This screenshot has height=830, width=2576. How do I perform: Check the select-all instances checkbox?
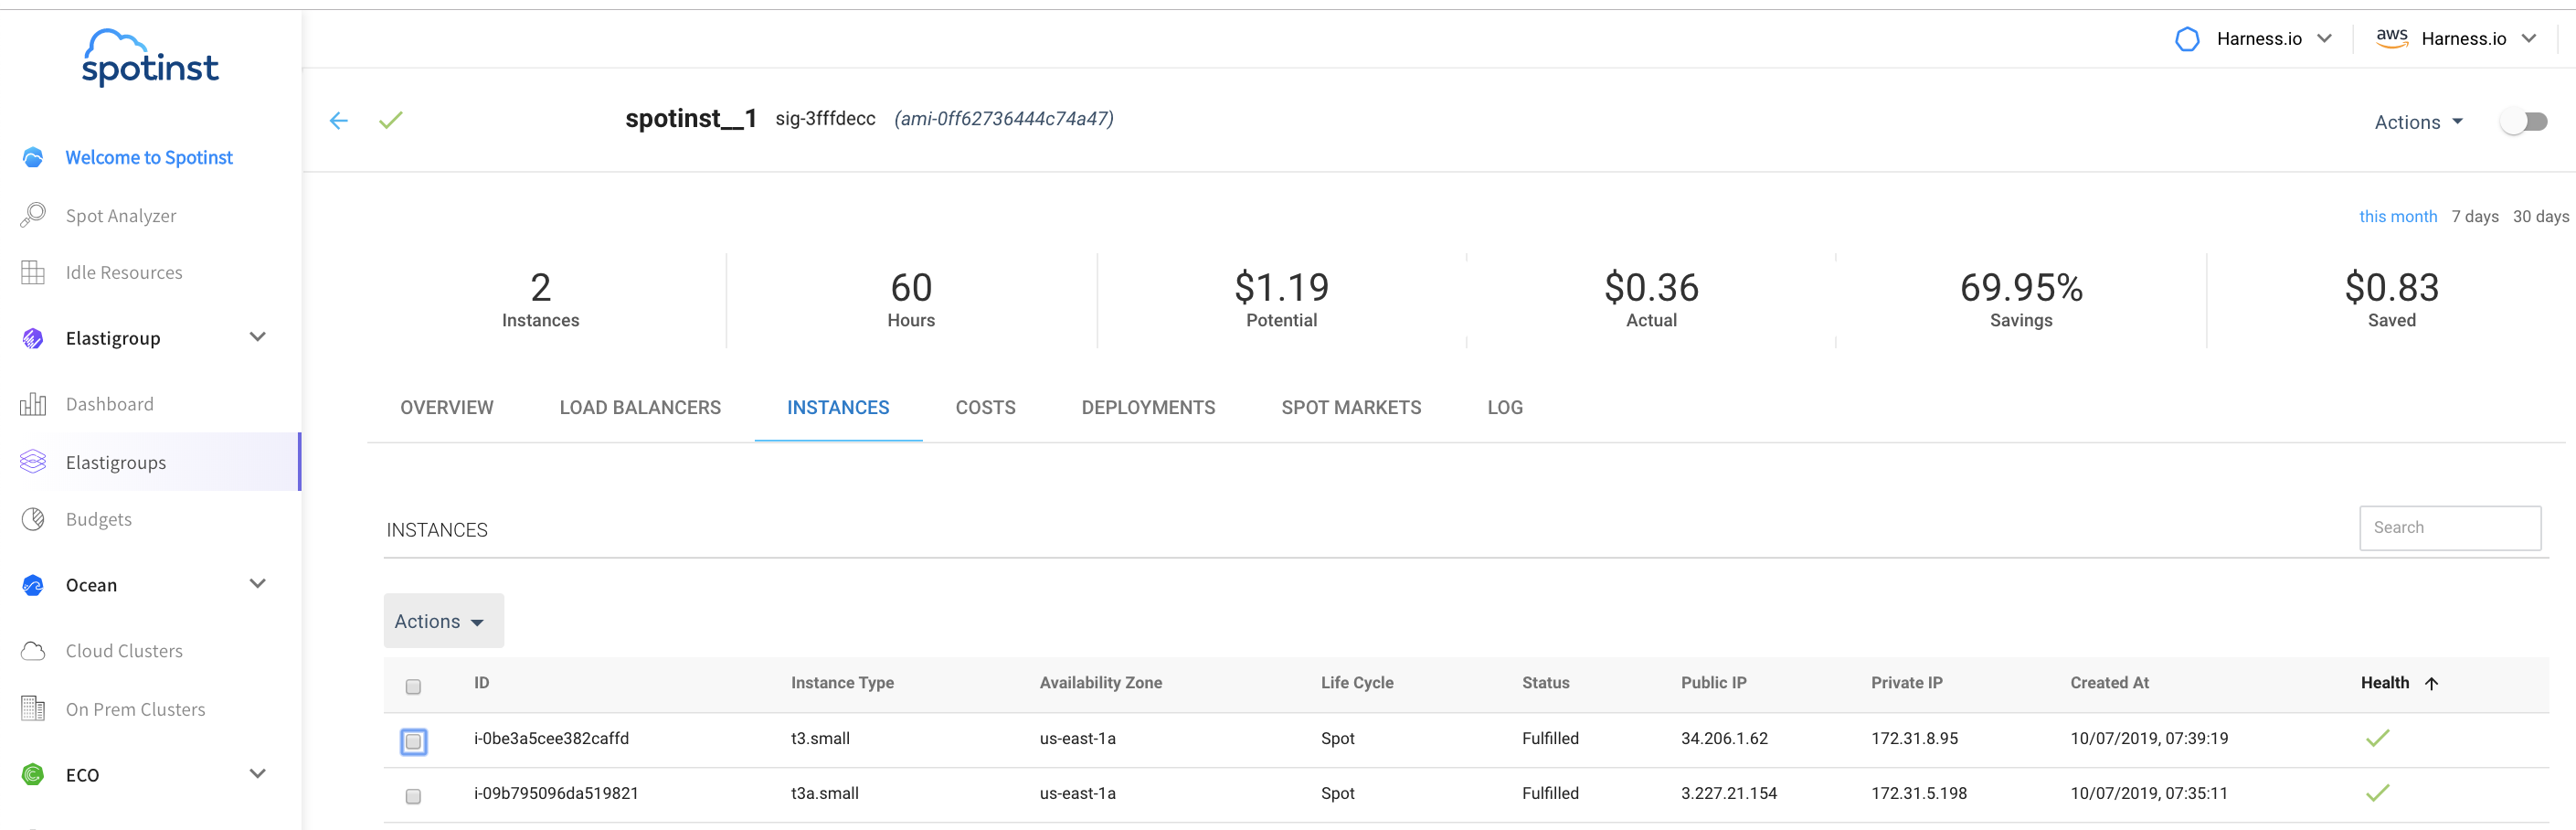413,686
